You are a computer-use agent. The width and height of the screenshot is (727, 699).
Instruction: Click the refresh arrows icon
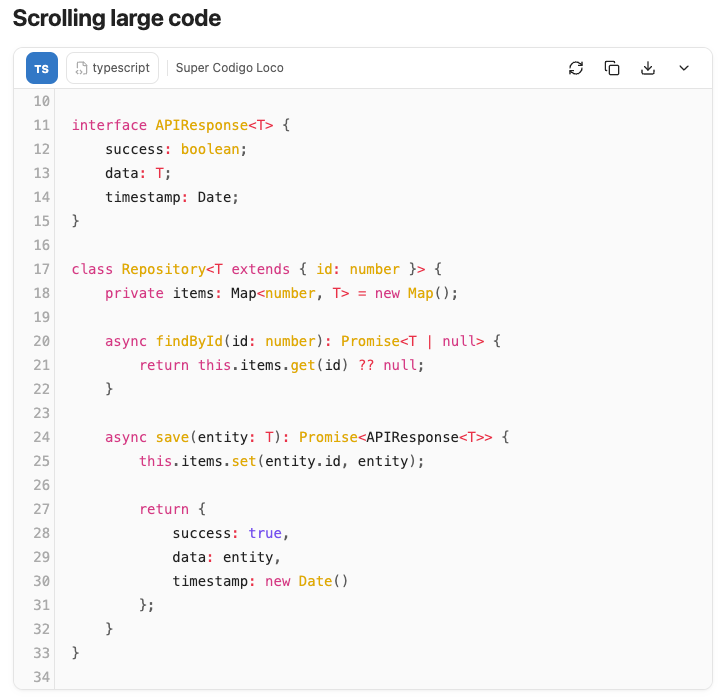[x=576, y=68]
